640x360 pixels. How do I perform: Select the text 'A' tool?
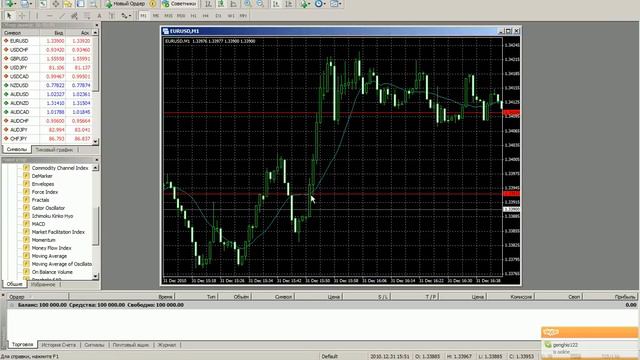(x=99, y=16)
